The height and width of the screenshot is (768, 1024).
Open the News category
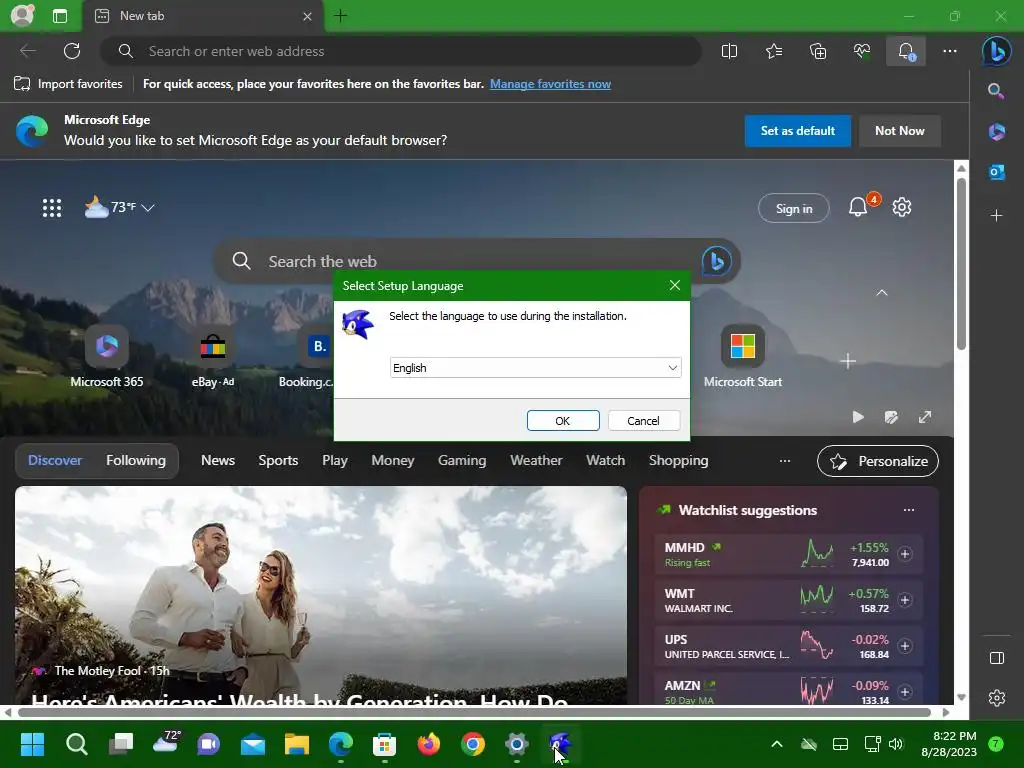coord(218,460)
